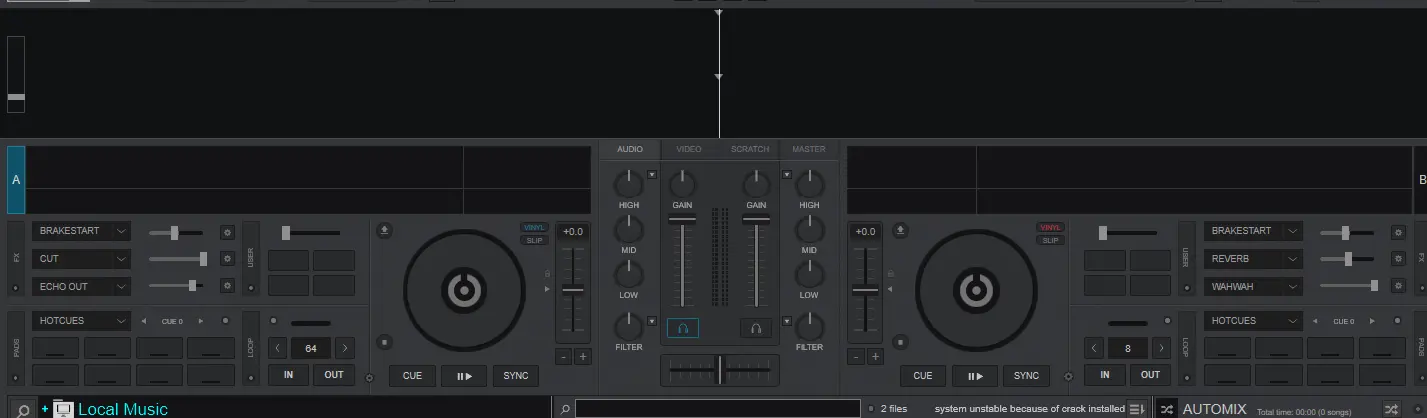Add folder with plus icon near Local Music
The image size is (1427, 418).
[45, 409]
